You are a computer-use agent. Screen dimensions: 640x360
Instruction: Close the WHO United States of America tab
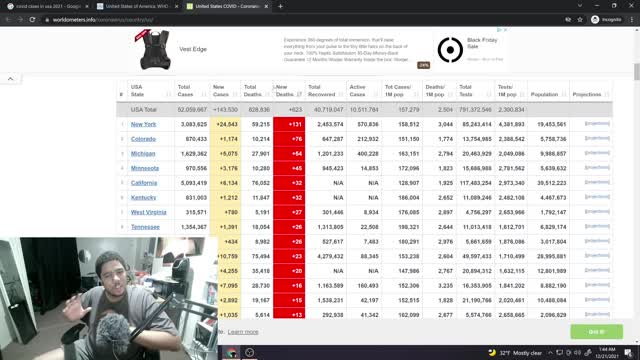[176, 6]
